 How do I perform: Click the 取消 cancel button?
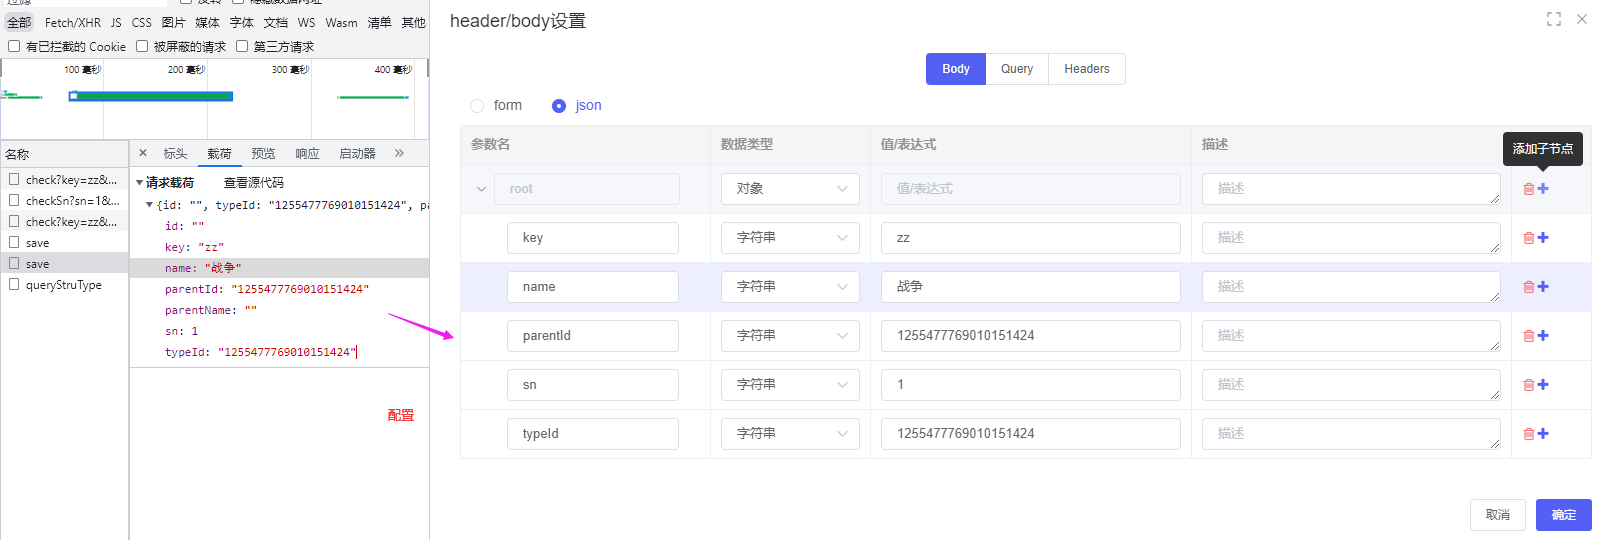pos(1497,515)
